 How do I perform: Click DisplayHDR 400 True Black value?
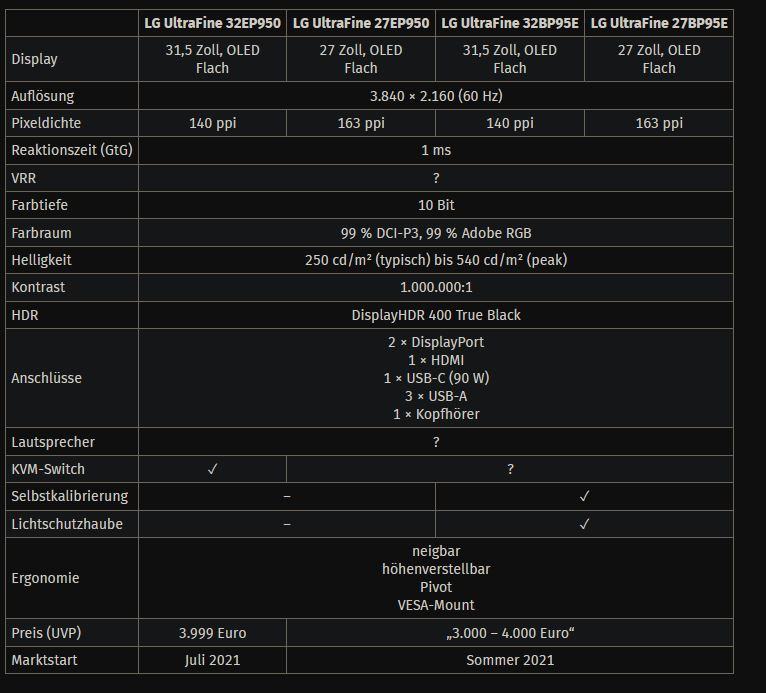(x=436, y=315)
